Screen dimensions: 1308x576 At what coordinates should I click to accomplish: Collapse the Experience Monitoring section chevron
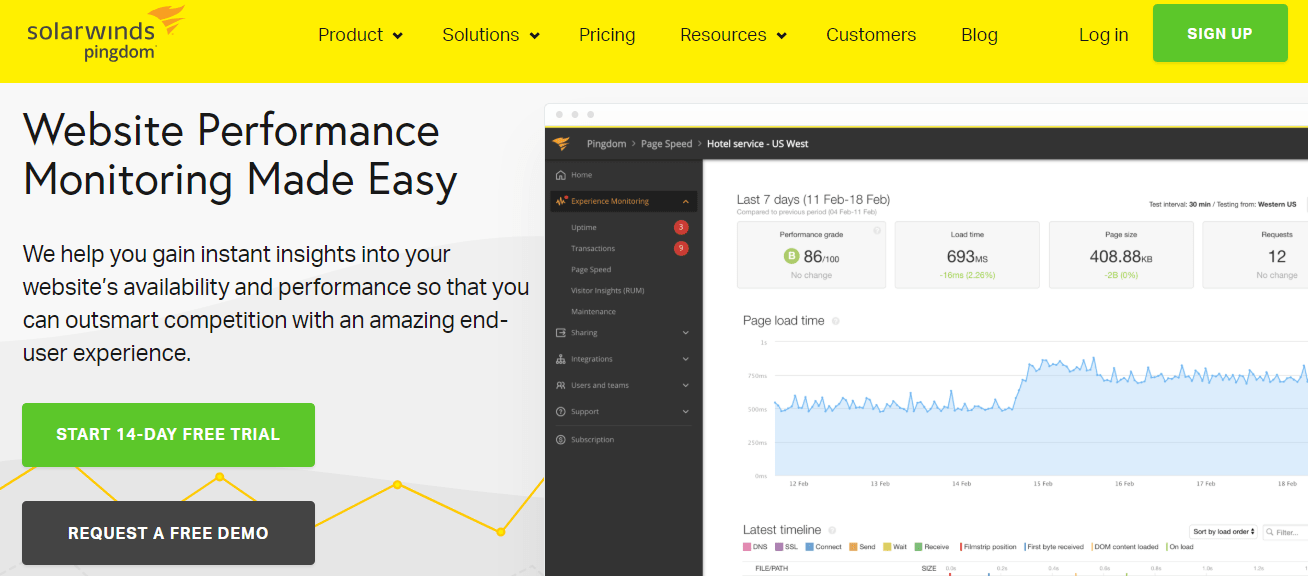(686, 201)
